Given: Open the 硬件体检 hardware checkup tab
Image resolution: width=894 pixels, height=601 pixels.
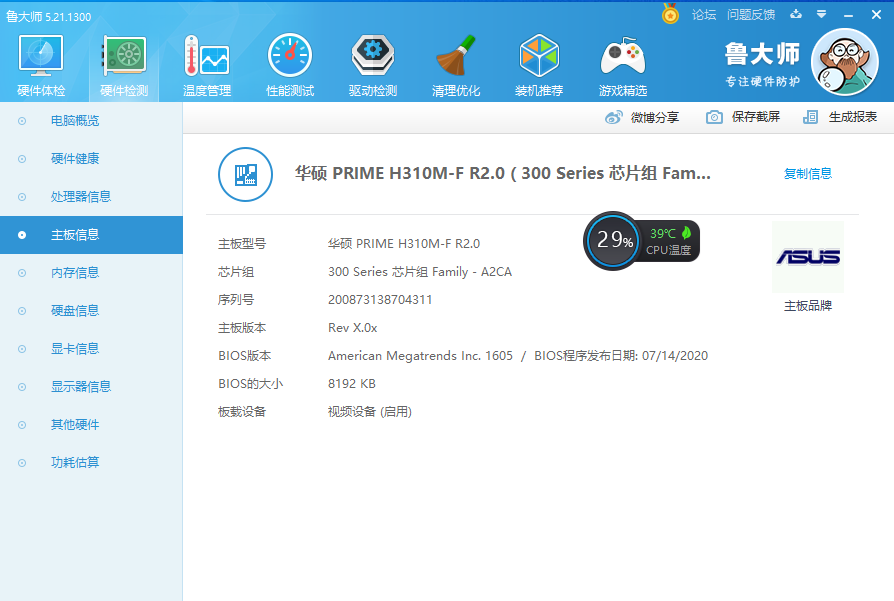Looking at the screenshot, I should click(41, 66).
